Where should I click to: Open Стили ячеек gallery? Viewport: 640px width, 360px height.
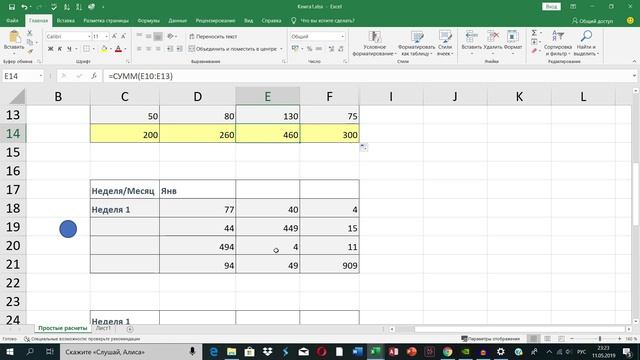click(x=445, y=43)
